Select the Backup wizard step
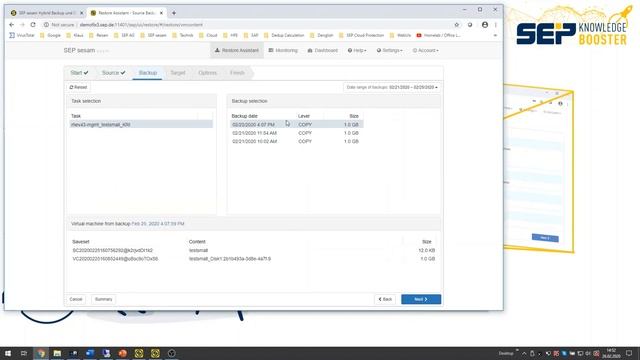The image size is (640, 360). click(x=148, y=73)
